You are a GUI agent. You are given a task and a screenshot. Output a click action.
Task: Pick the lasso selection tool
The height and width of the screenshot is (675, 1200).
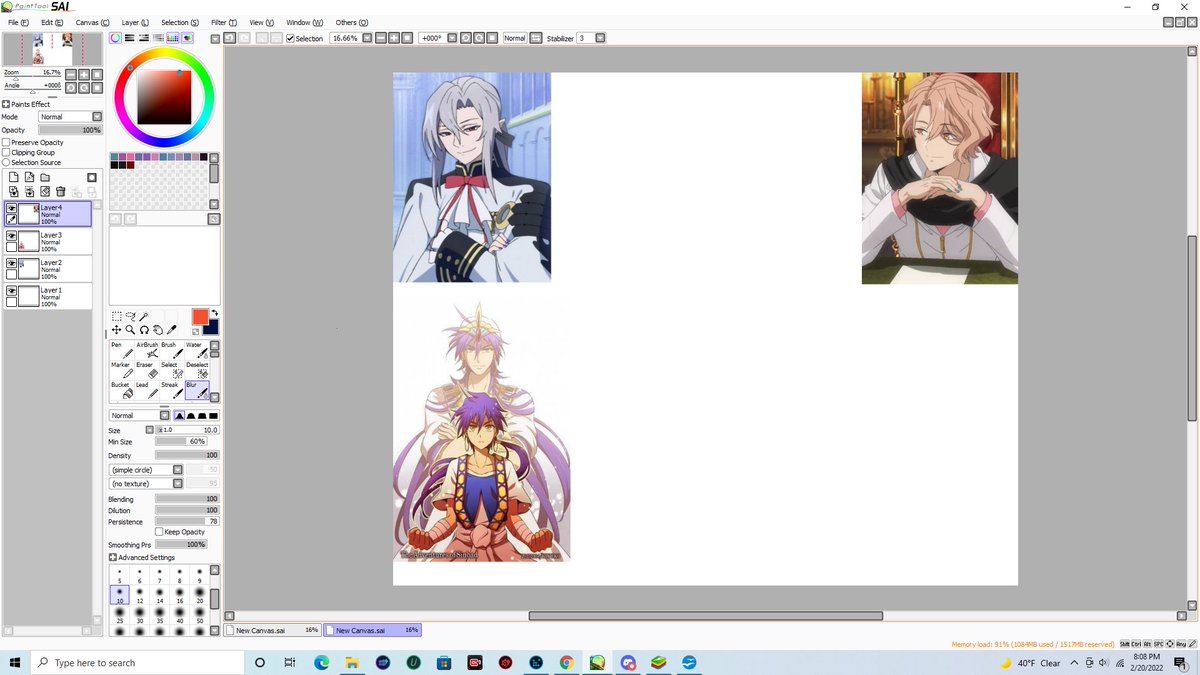130,316
